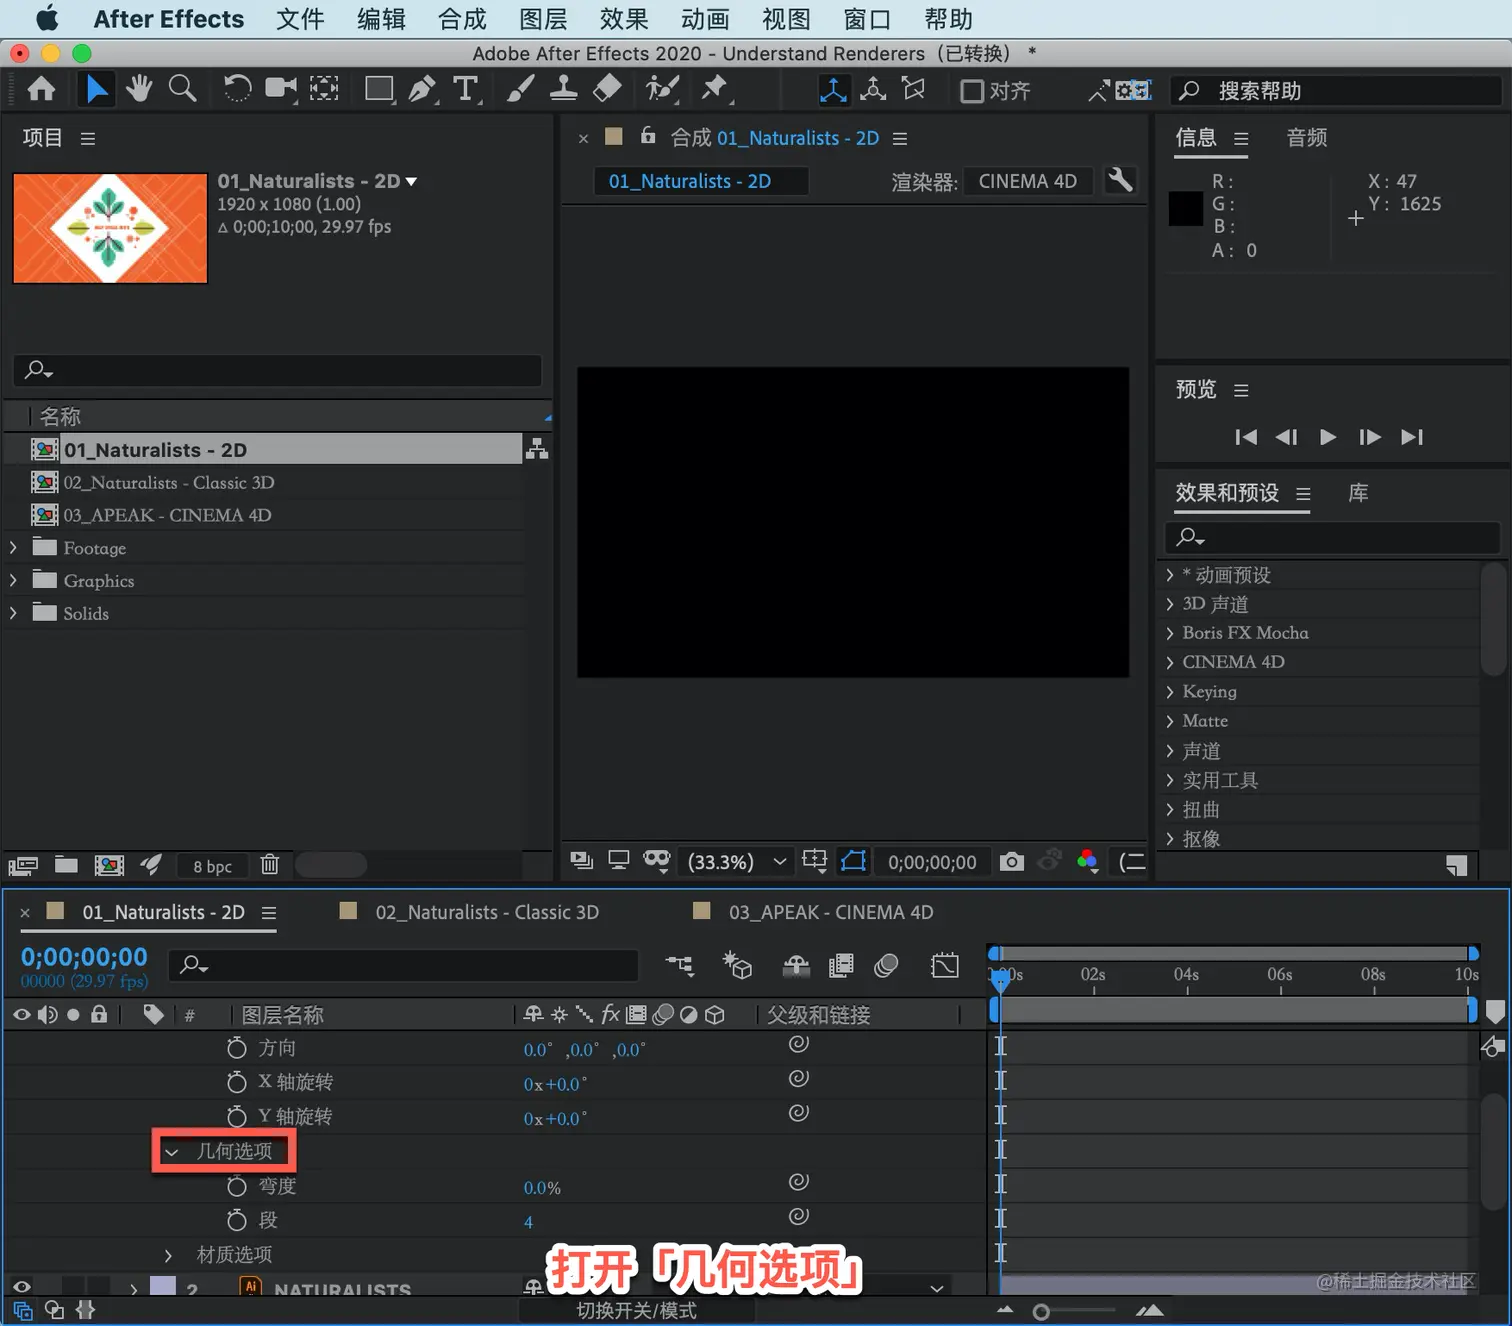Toggle stopwatch for 段 property

(237, 1220)
